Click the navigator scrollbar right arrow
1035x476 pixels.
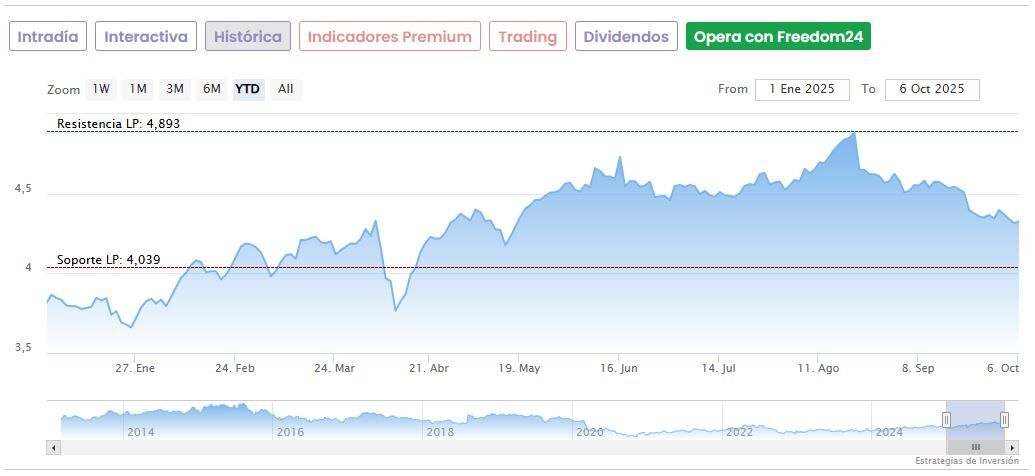click(x=1012, y=447)
